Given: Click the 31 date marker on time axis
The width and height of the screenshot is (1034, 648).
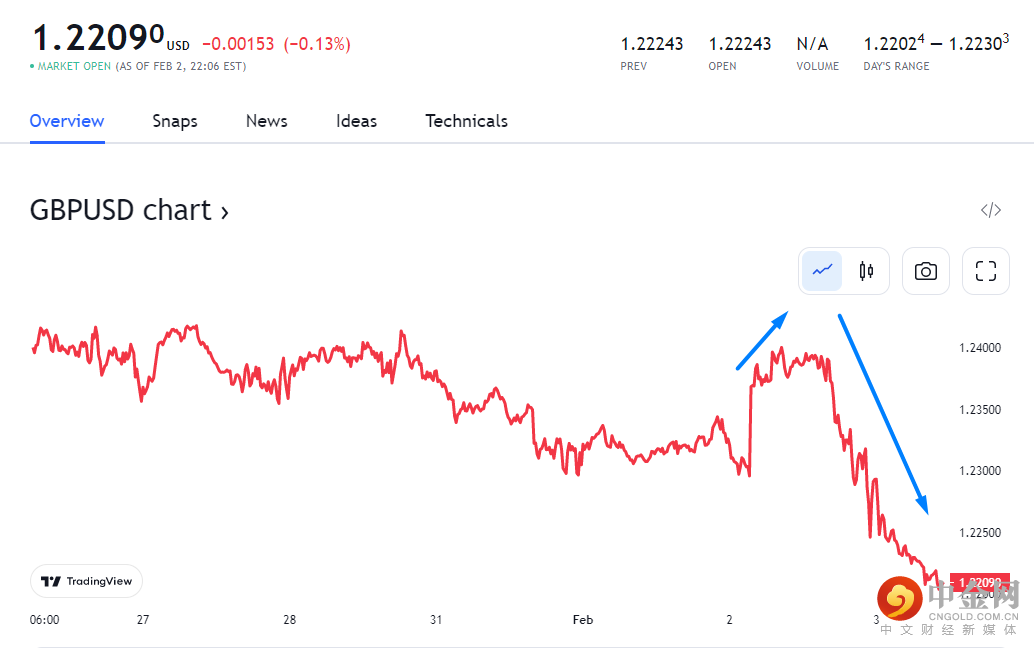Looking at the screenshot, I should click(x=436, y=620).
